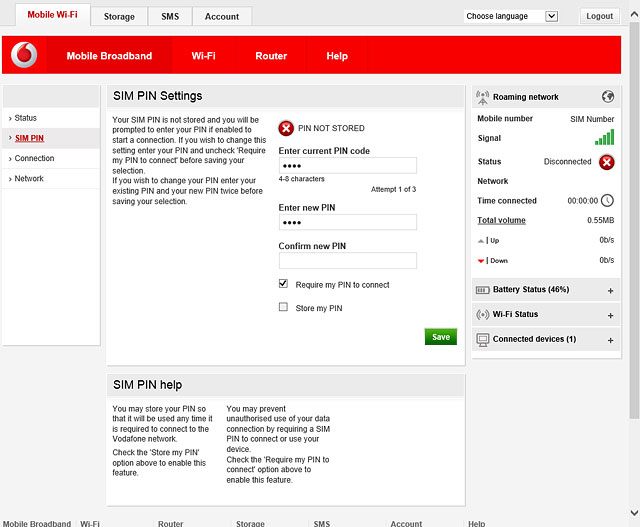
Task: Click the clock icon next to Time connected
Action: [607, 200]
